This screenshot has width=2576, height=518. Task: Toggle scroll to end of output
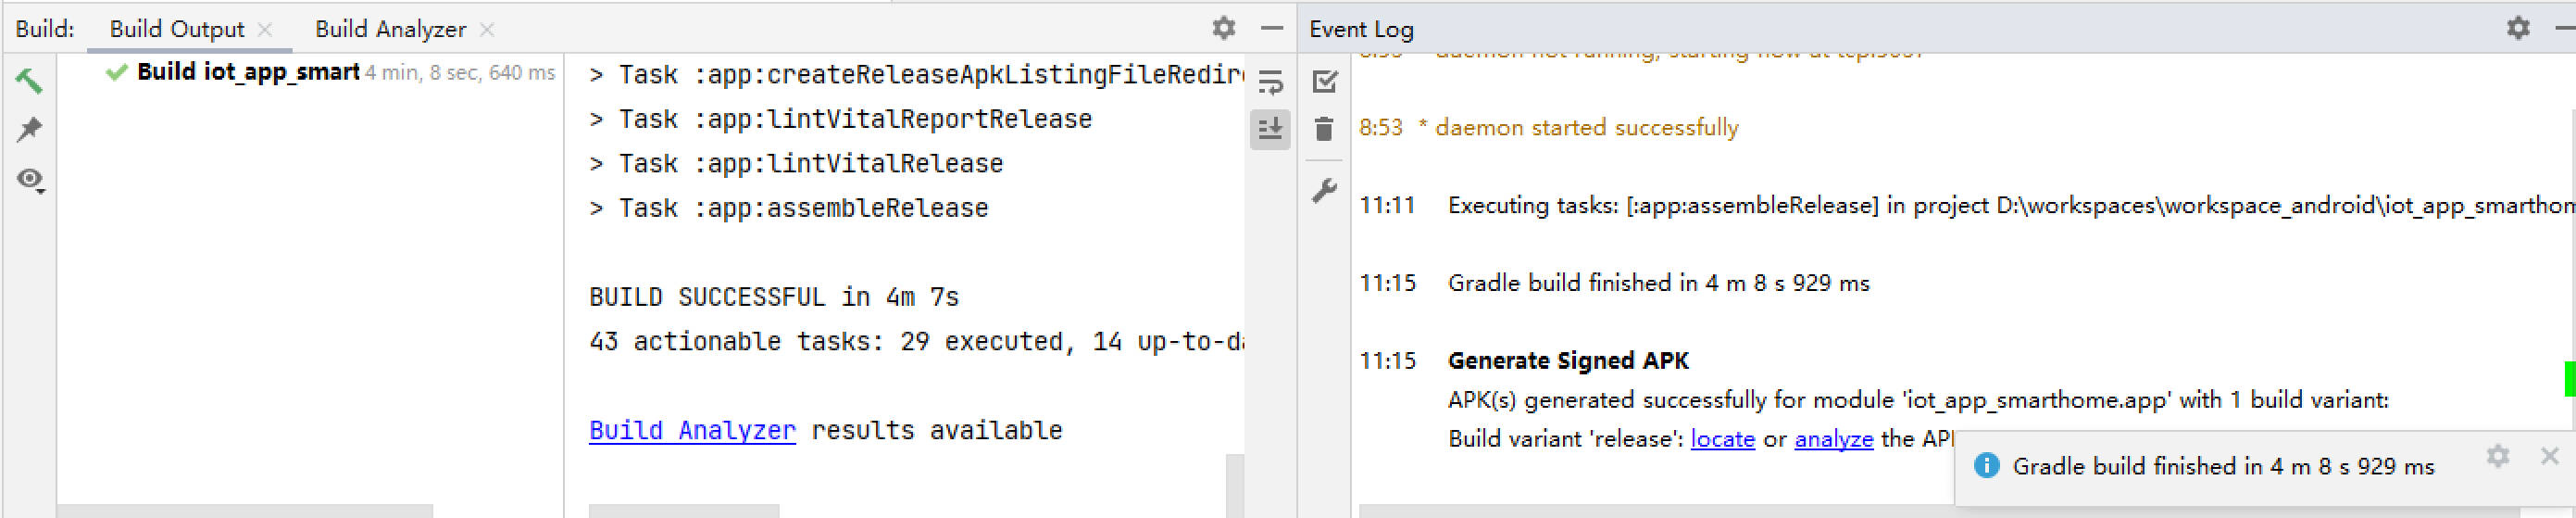point(1270,129)
